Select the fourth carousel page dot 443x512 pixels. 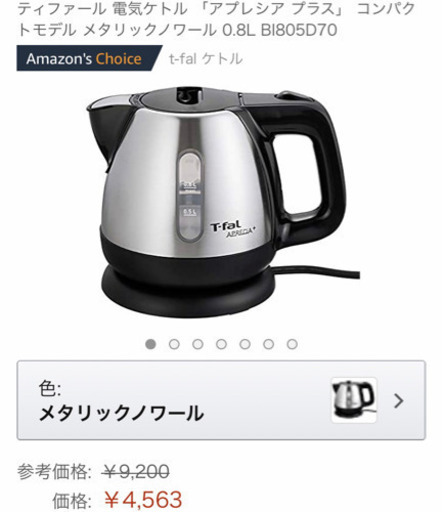tap(221, 344)
